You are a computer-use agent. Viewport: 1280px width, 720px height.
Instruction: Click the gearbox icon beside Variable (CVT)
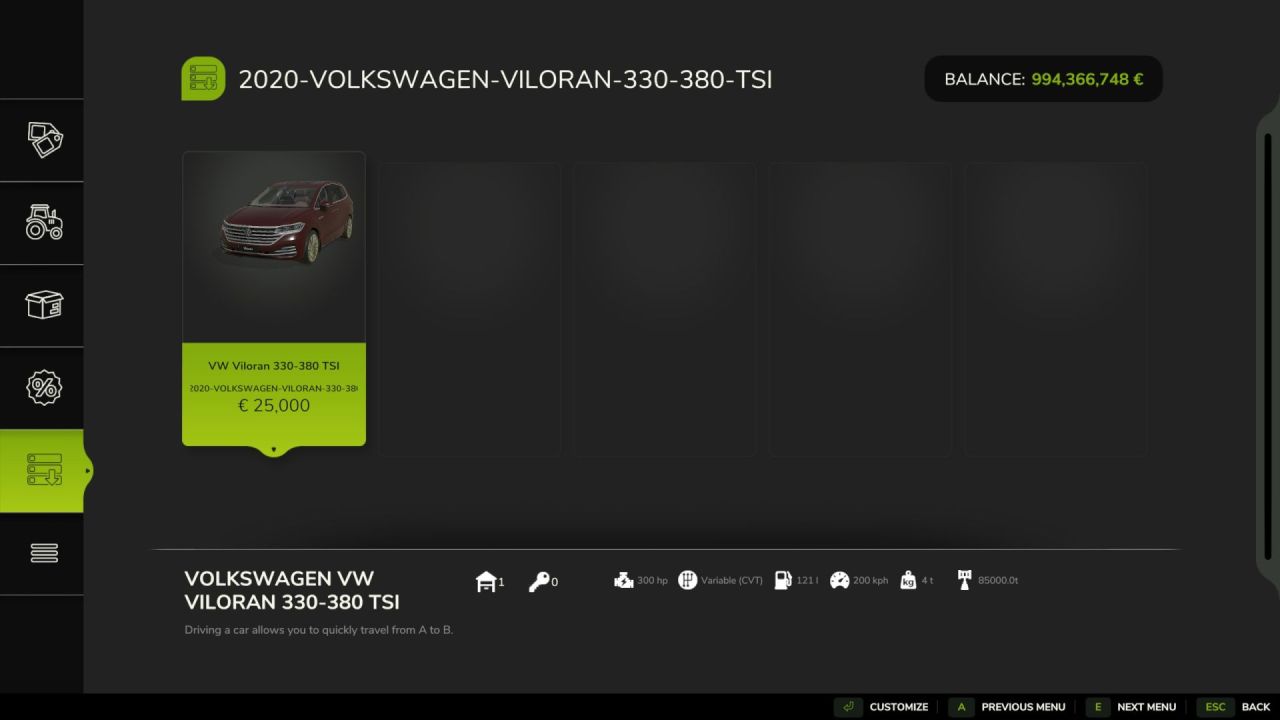tap(688, 580)
